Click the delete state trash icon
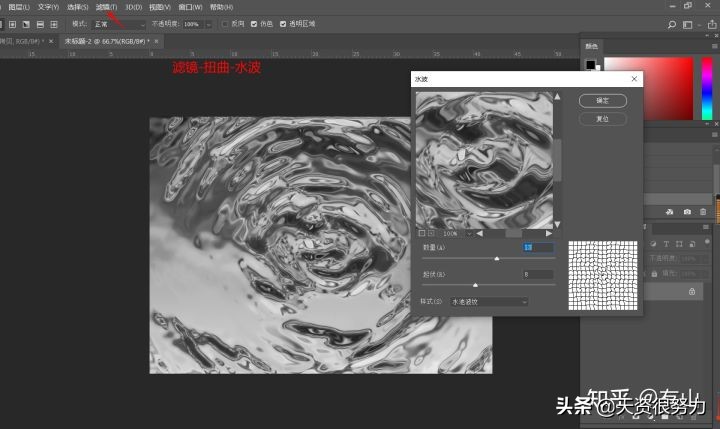Image resolution: width=720 pixels, height=429 pixels. (703, 212)
